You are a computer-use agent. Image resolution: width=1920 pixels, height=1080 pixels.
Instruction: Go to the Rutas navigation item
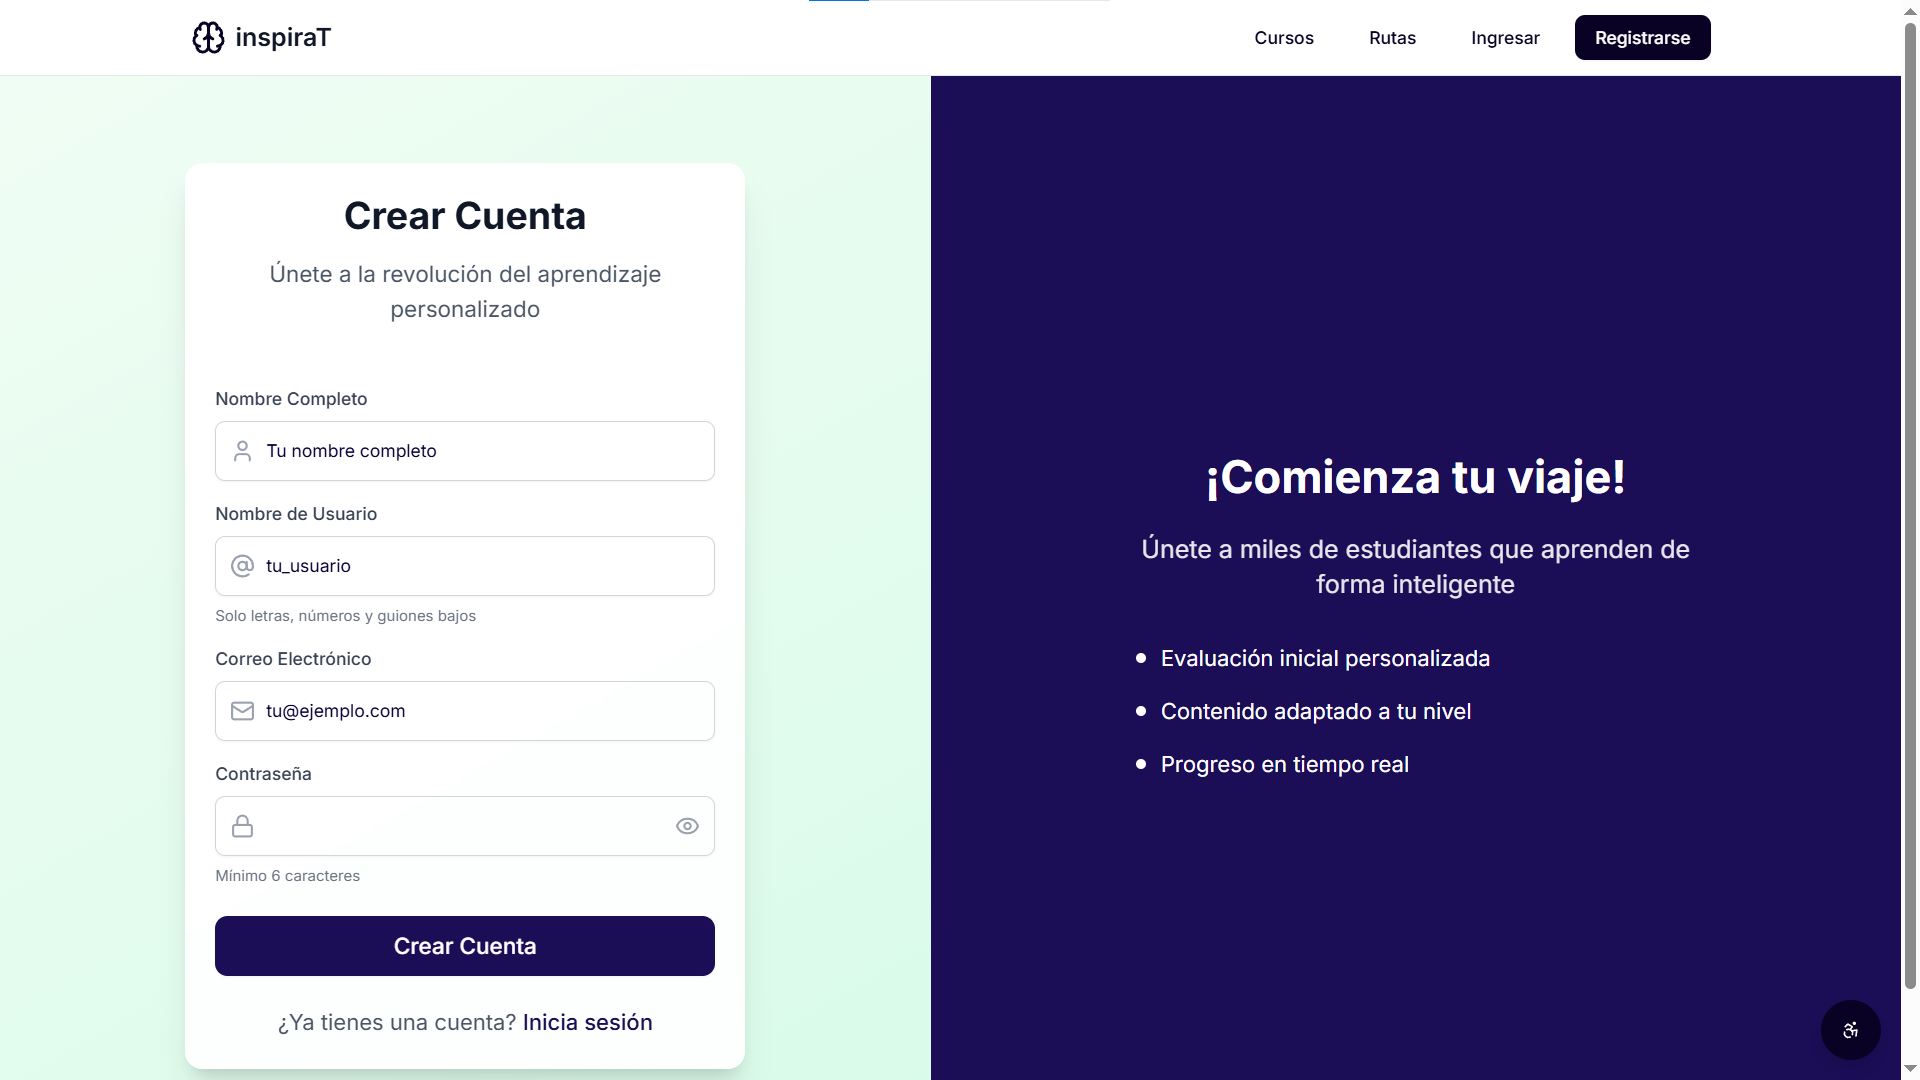(x=1392, y=38)
